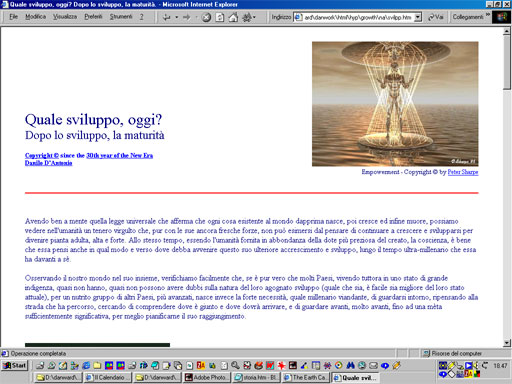Open the Visualizza menu

click(x=65, y=17)
